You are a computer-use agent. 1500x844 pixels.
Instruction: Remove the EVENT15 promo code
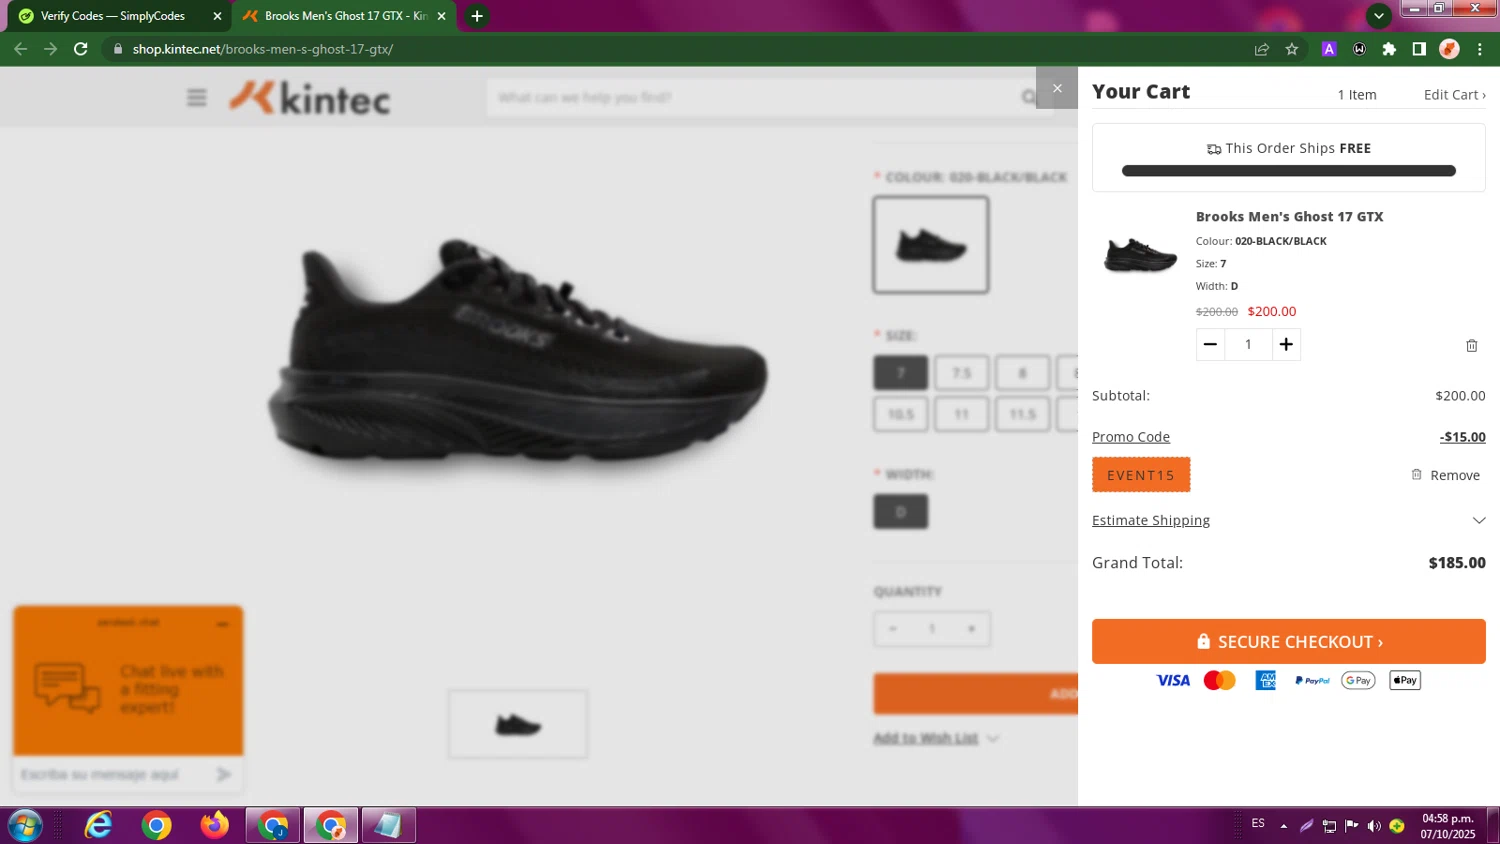tap(1445, 475)
